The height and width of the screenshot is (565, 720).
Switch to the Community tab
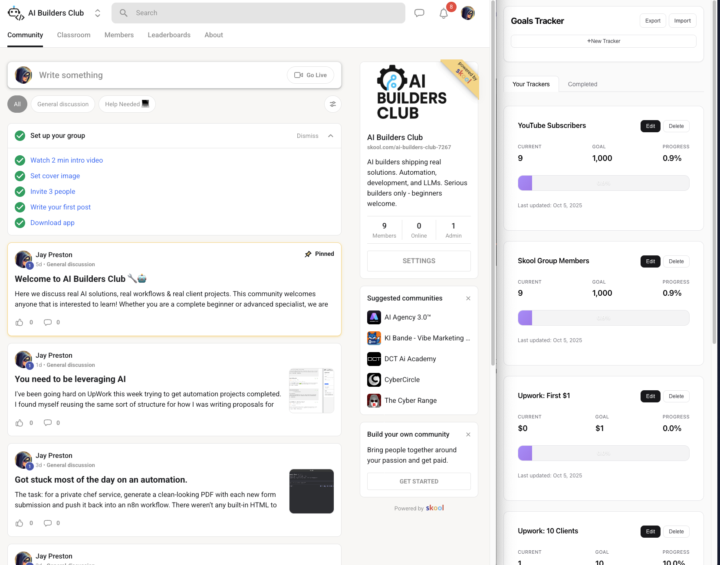pyautogui.click(x=25, y=35)
